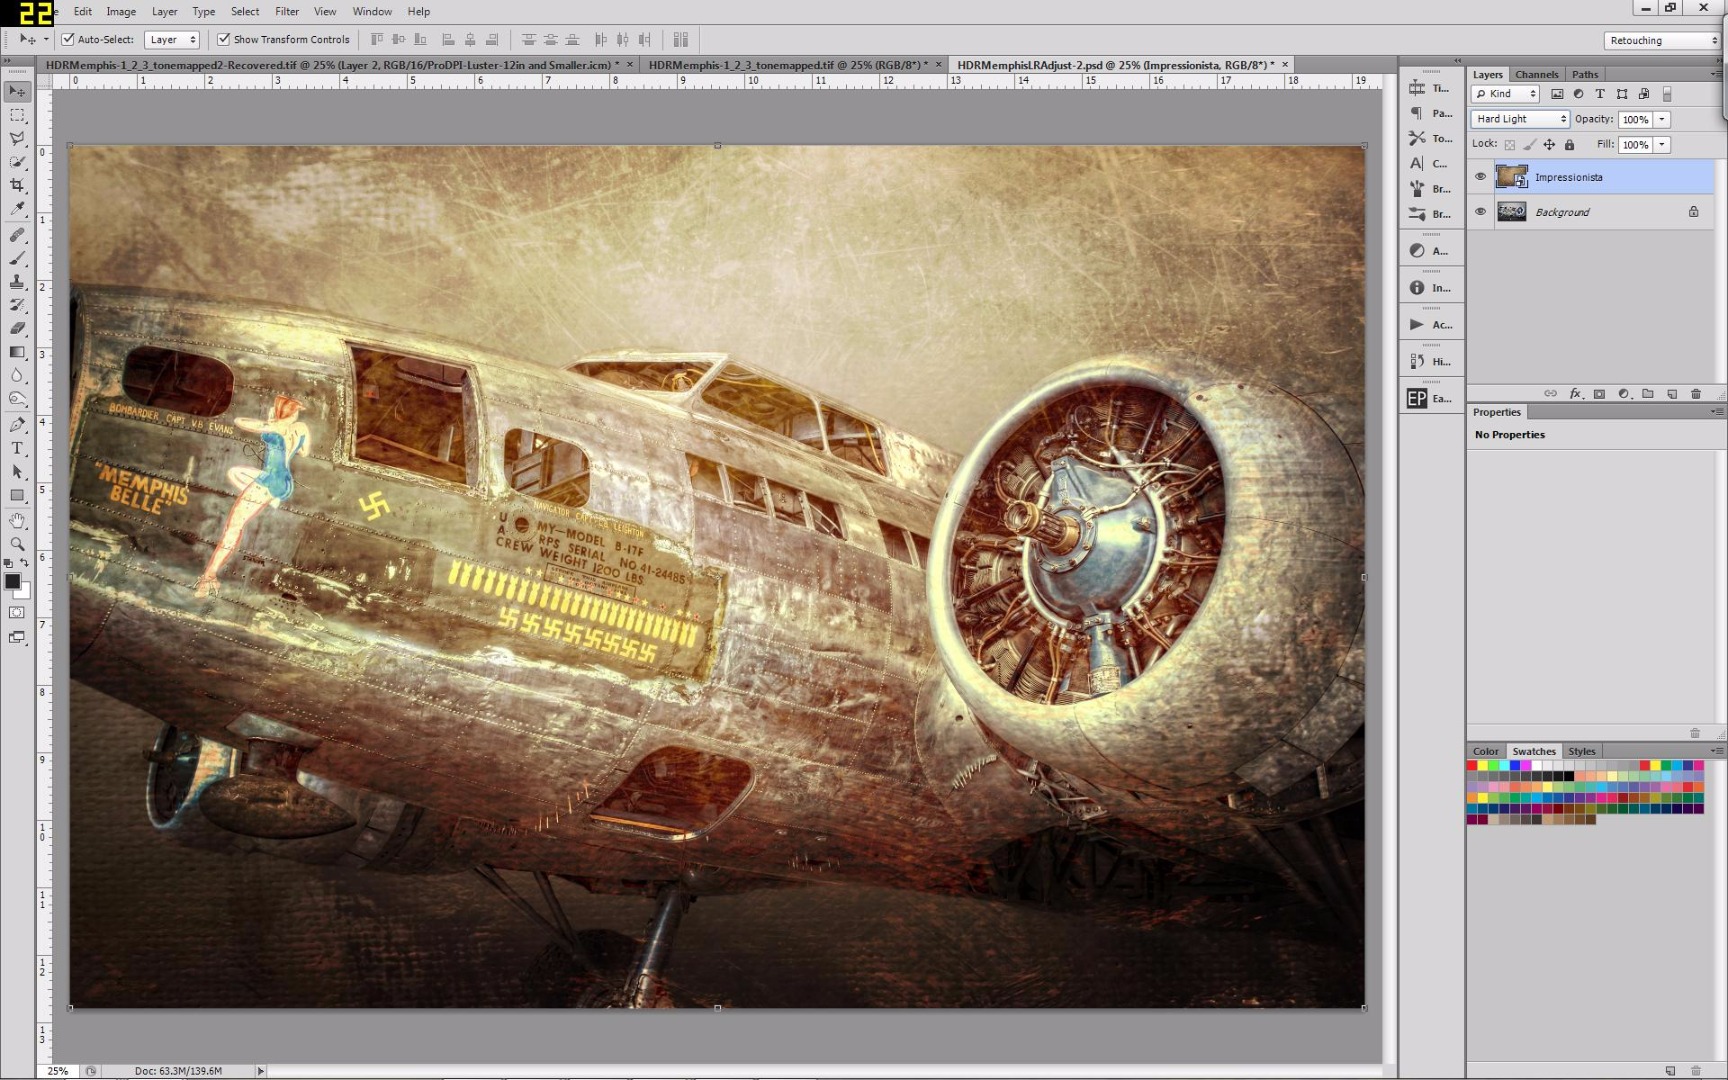Switch to the Paths tab
The width and height of the screenshot is (1728, 1080).
(1585, 74)
